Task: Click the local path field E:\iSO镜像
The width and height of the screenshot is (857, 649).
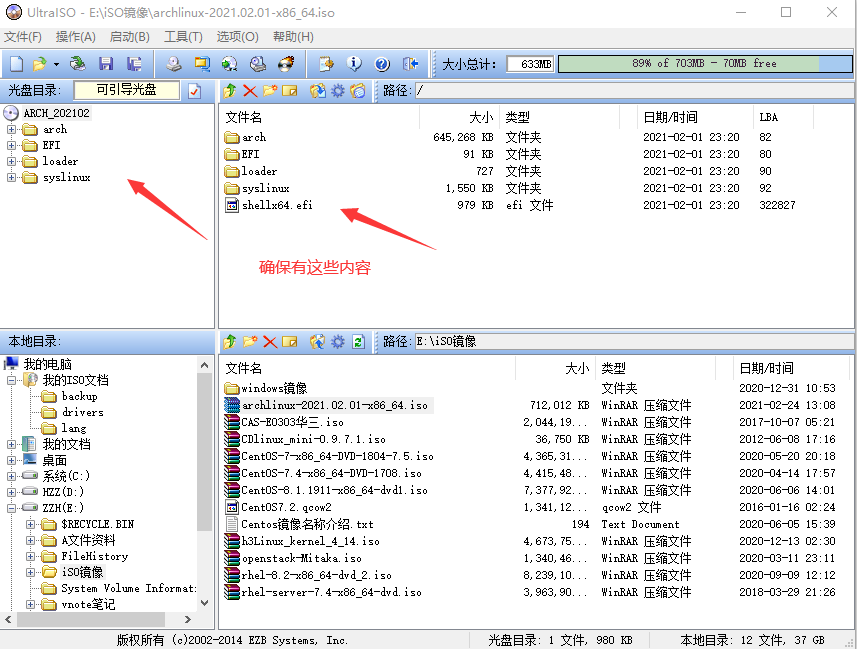Action: pos(634,341)
